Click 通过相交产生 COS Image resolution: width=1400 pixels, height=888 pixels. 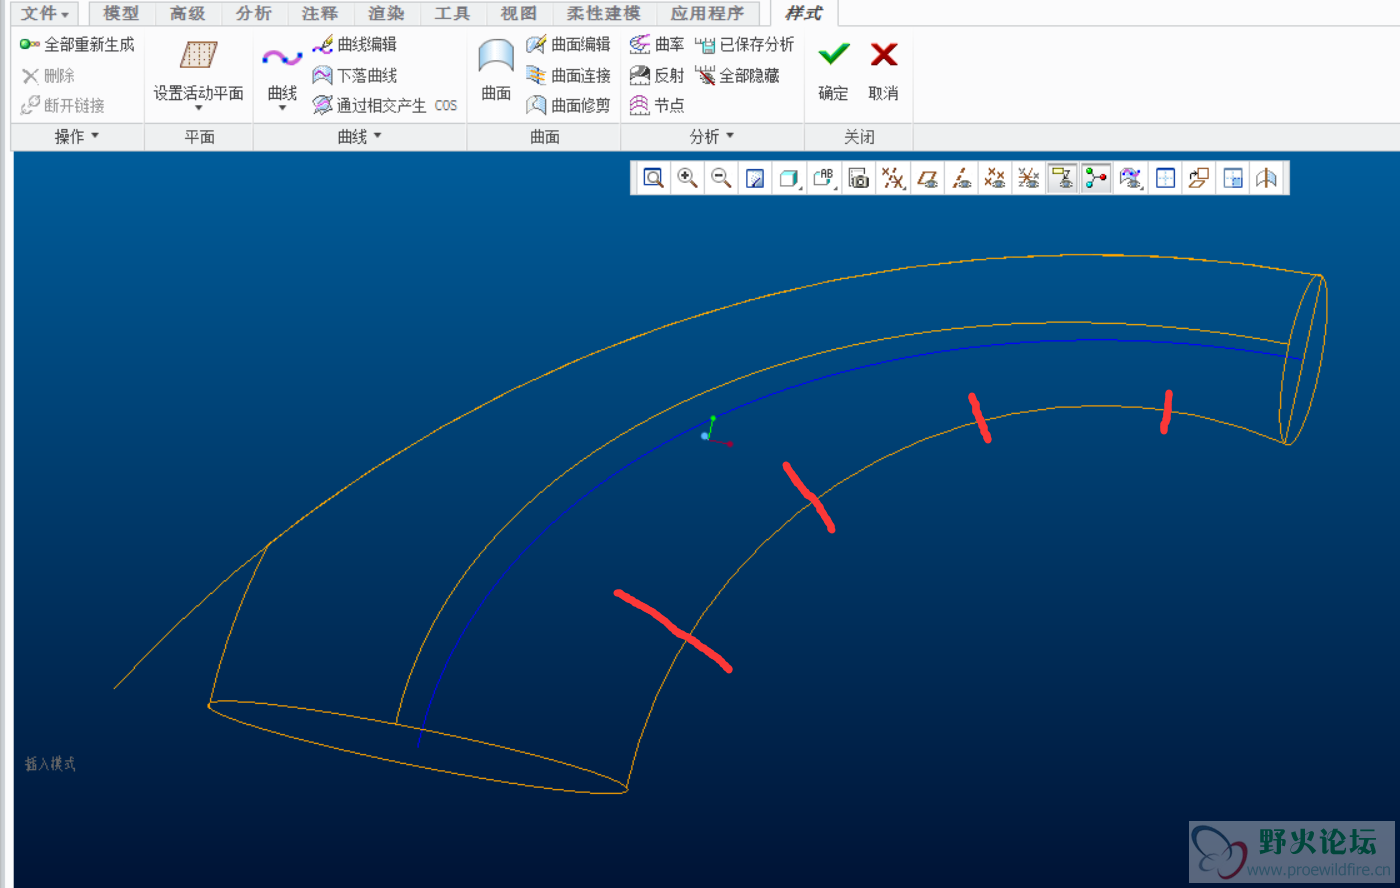(385, 105)
